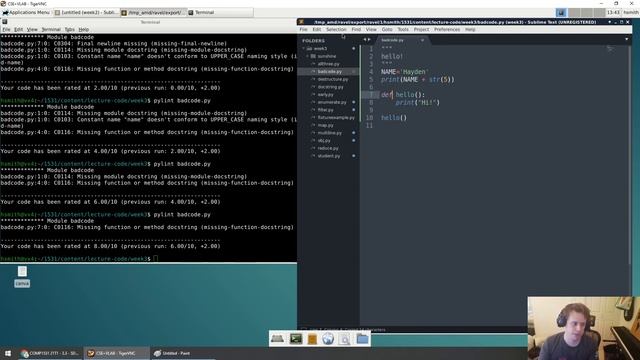This screenshot has width=640, height=360.
Task: Open Sublime Text's Find menu
Action: 356,29
